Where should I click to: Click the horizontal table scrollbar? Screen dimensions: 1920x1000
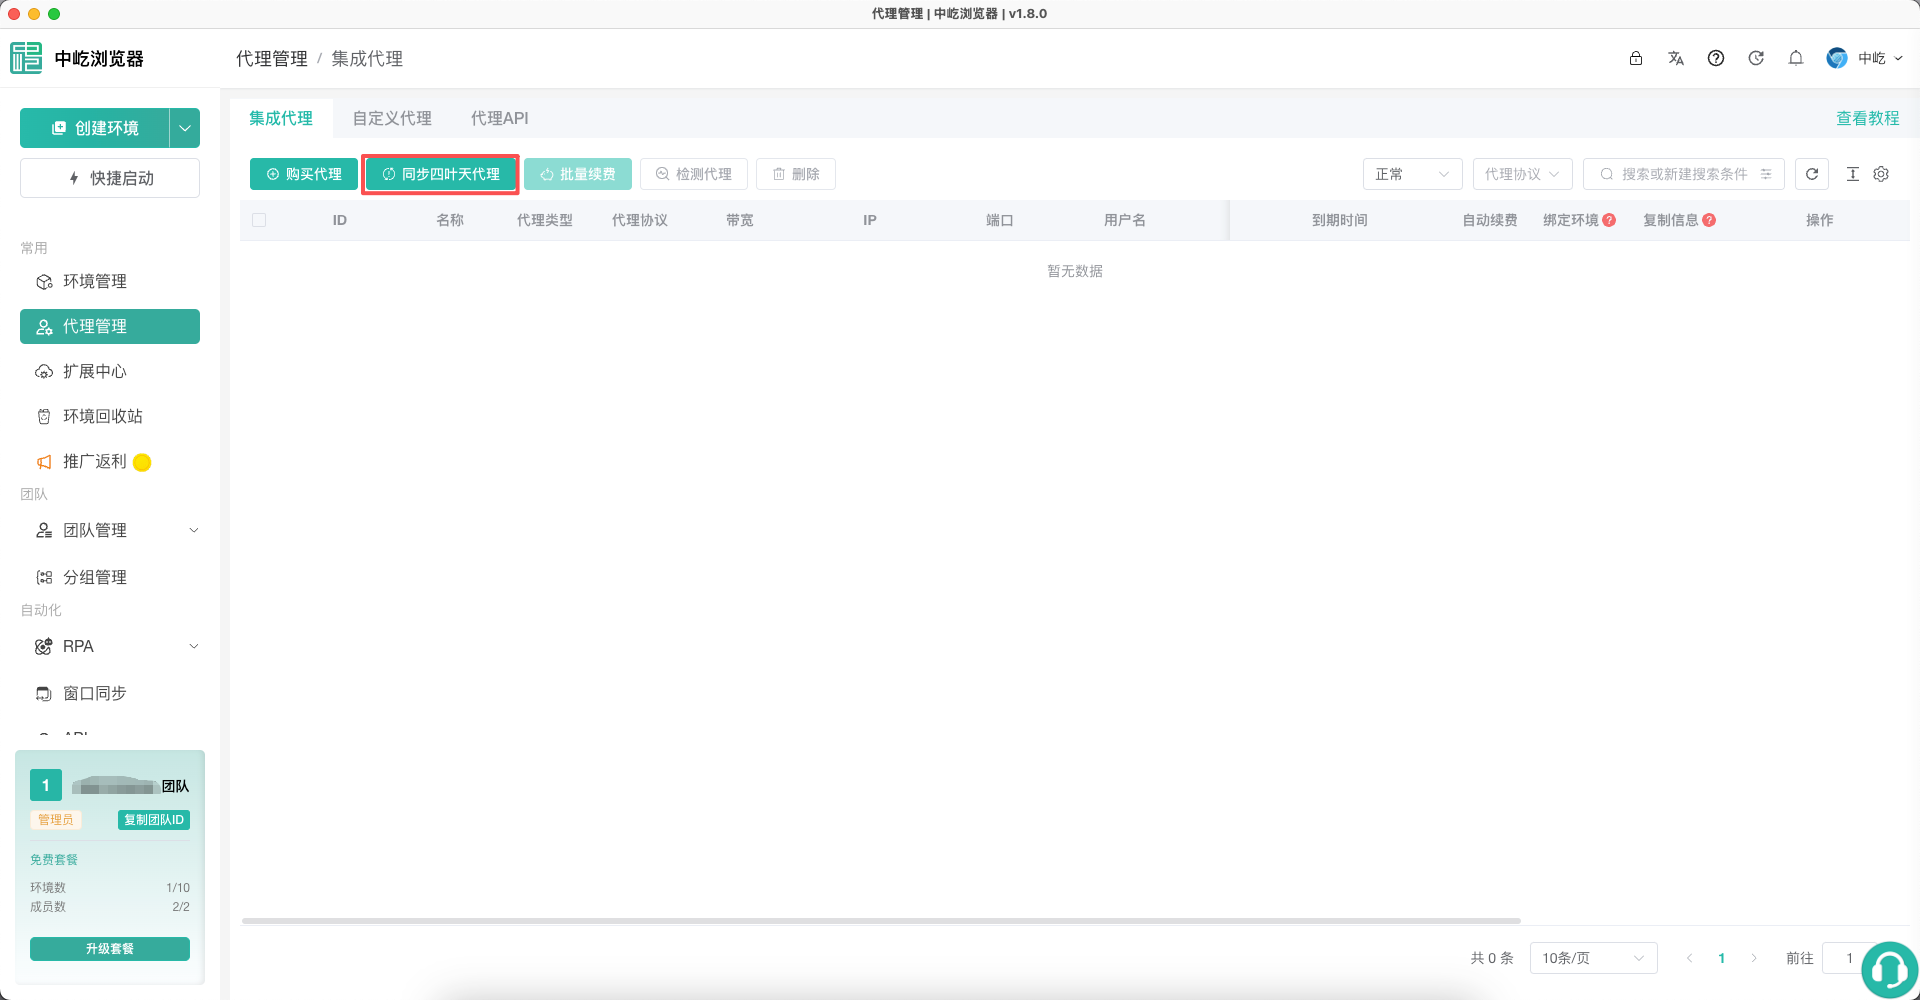tap(881, 920)
